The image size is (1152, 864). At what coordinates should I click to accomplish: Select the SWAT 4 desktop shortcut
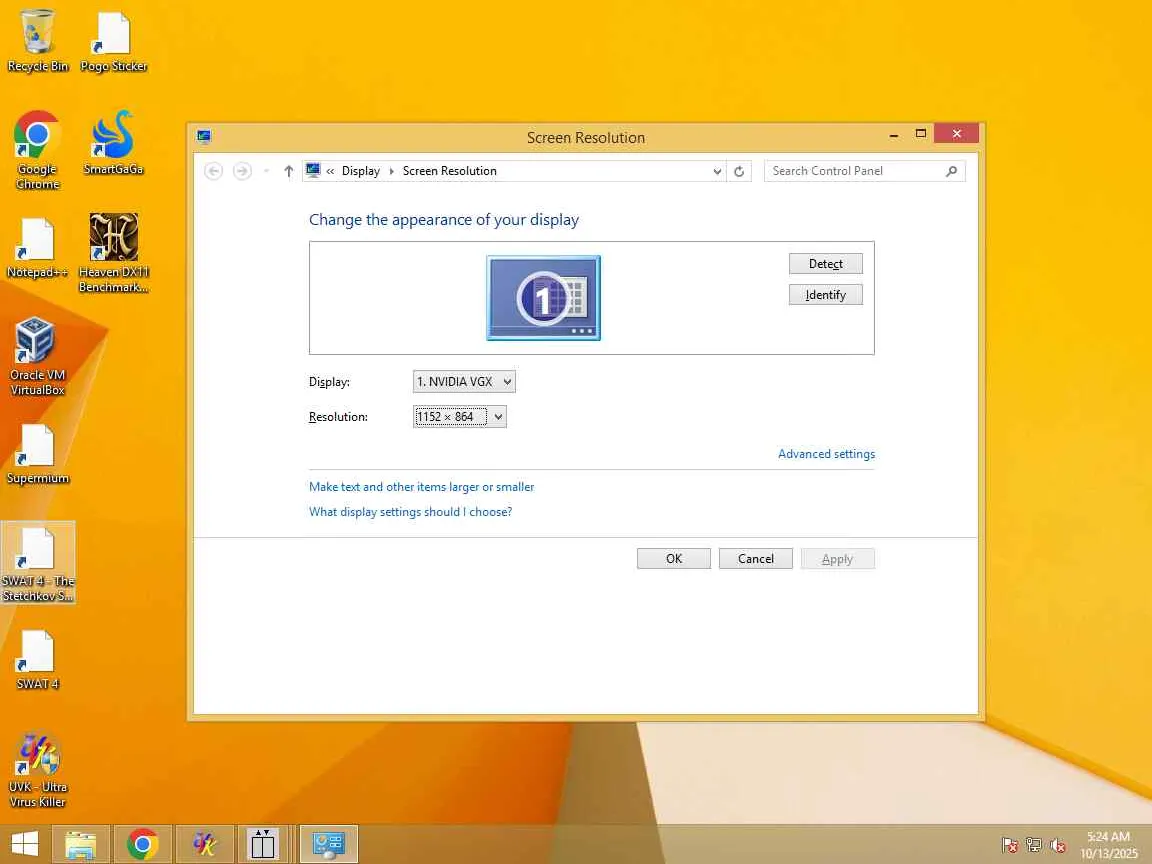pyautogui.click(x=37, y=660)
